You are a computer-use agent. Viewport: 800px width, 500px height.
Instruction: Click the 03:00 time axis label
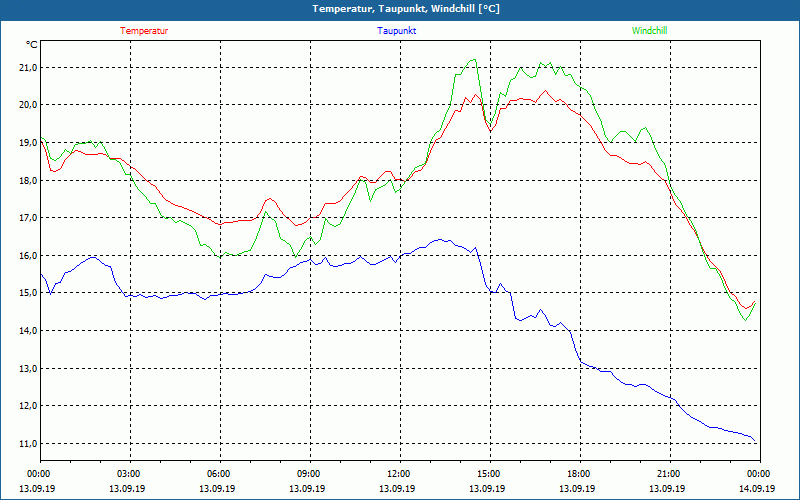pos(130,474)
